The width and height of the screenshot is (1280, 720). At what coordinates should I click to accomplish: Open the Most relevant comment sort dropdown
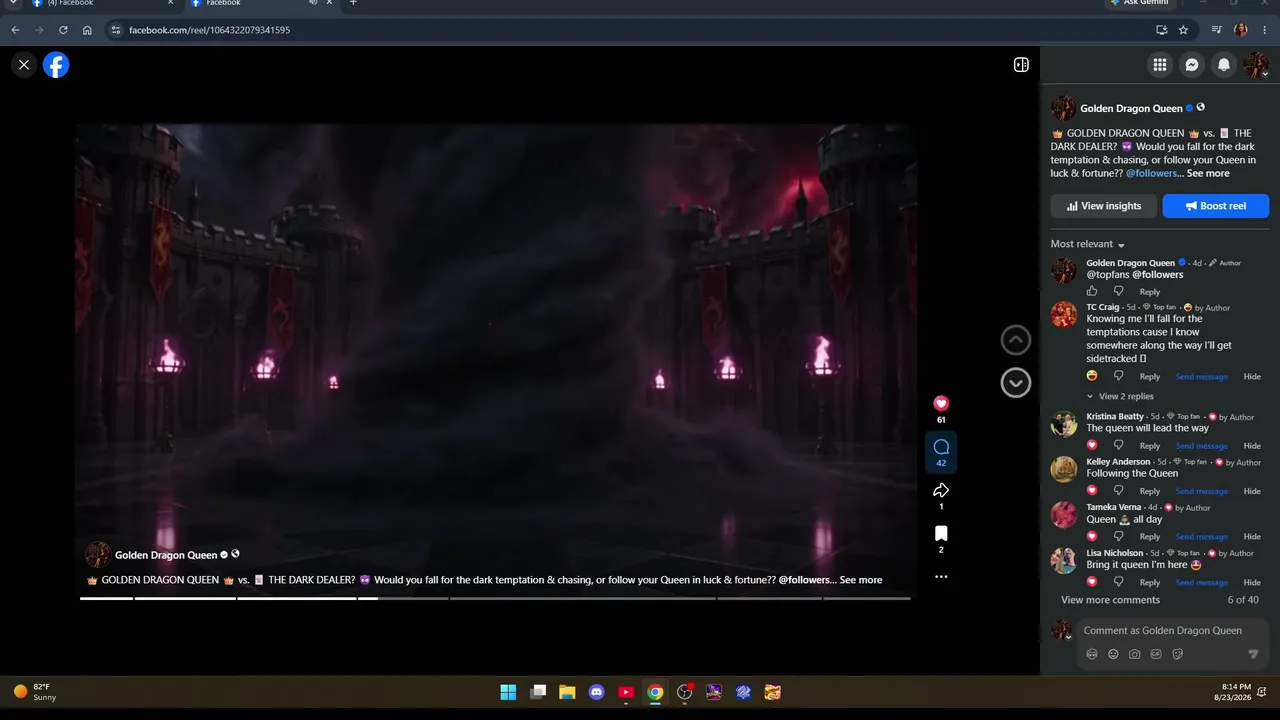coord(1088,244)
